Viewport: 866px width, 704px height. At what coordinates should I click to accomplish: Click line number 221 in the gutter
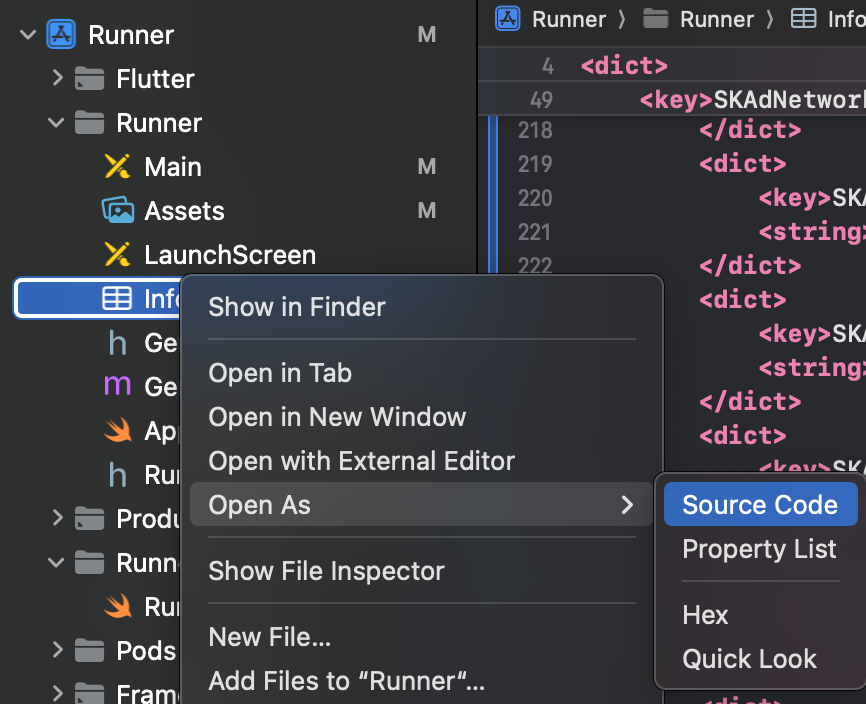(535, 232)
